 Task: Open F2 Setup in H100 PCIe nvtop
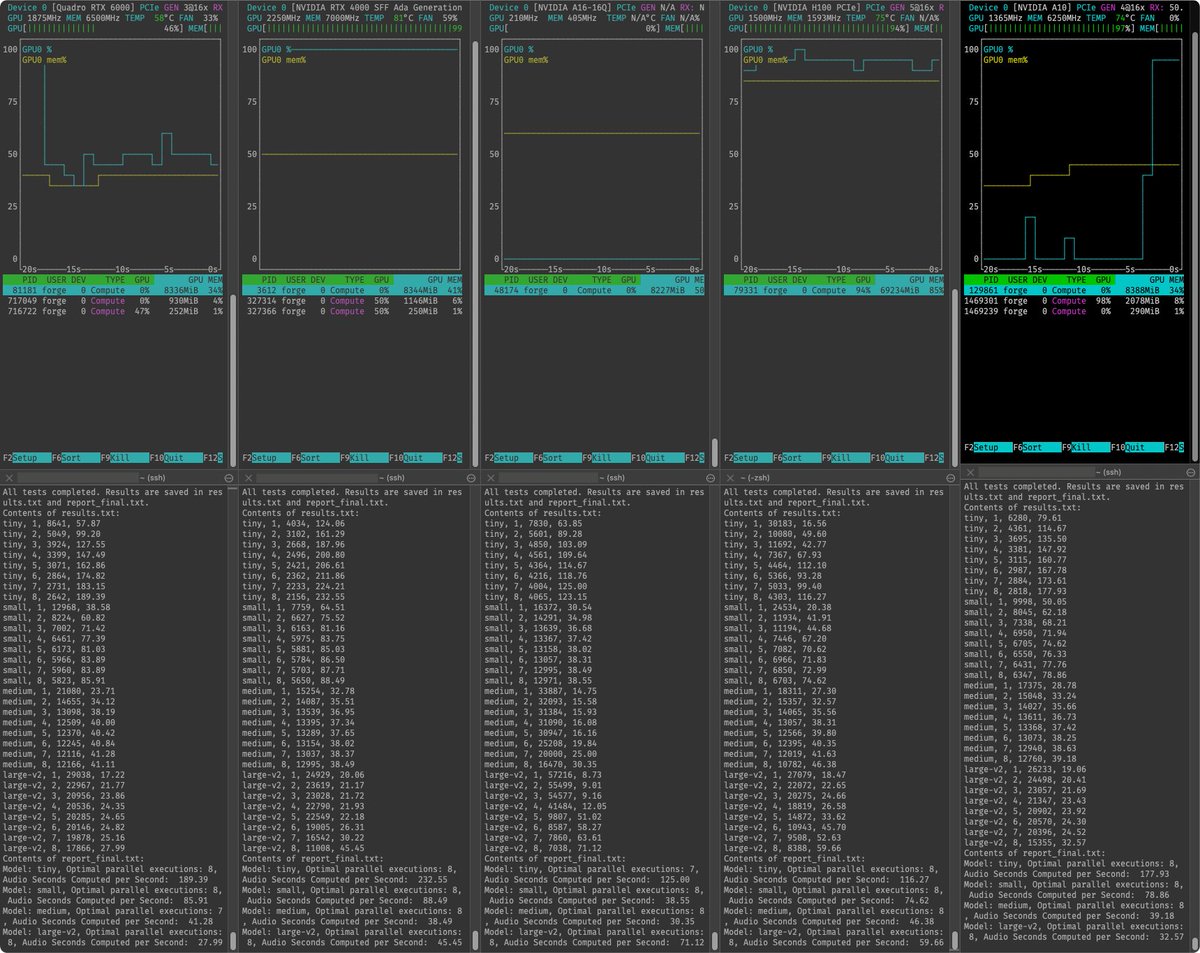[x=748, y=458]
